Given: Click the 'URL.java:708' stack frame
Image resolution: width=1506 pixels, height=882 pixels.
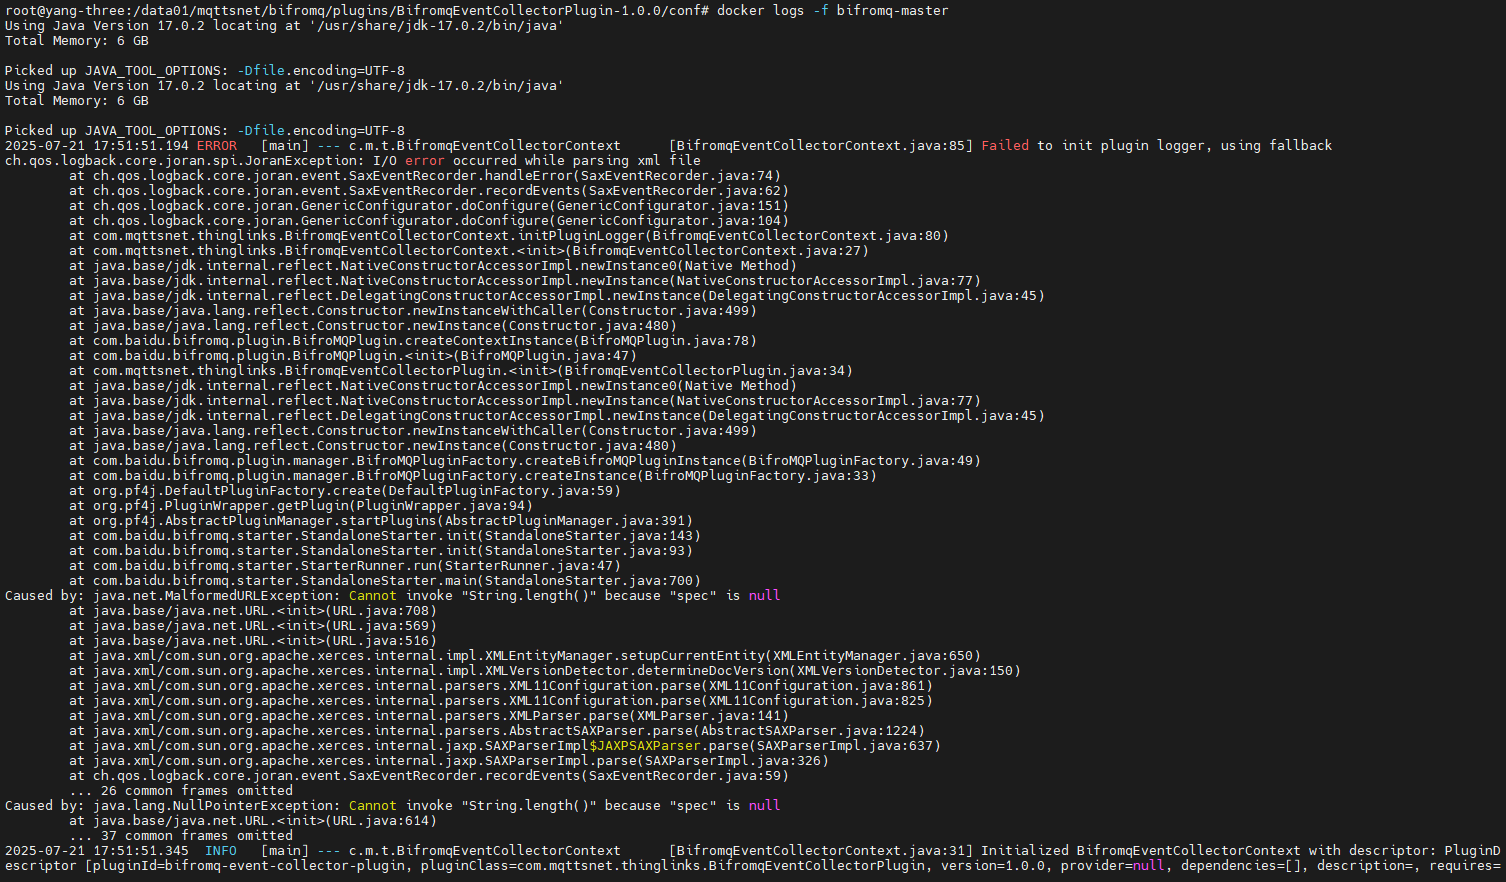Looking at the screenshot, I should pos(253,611).
